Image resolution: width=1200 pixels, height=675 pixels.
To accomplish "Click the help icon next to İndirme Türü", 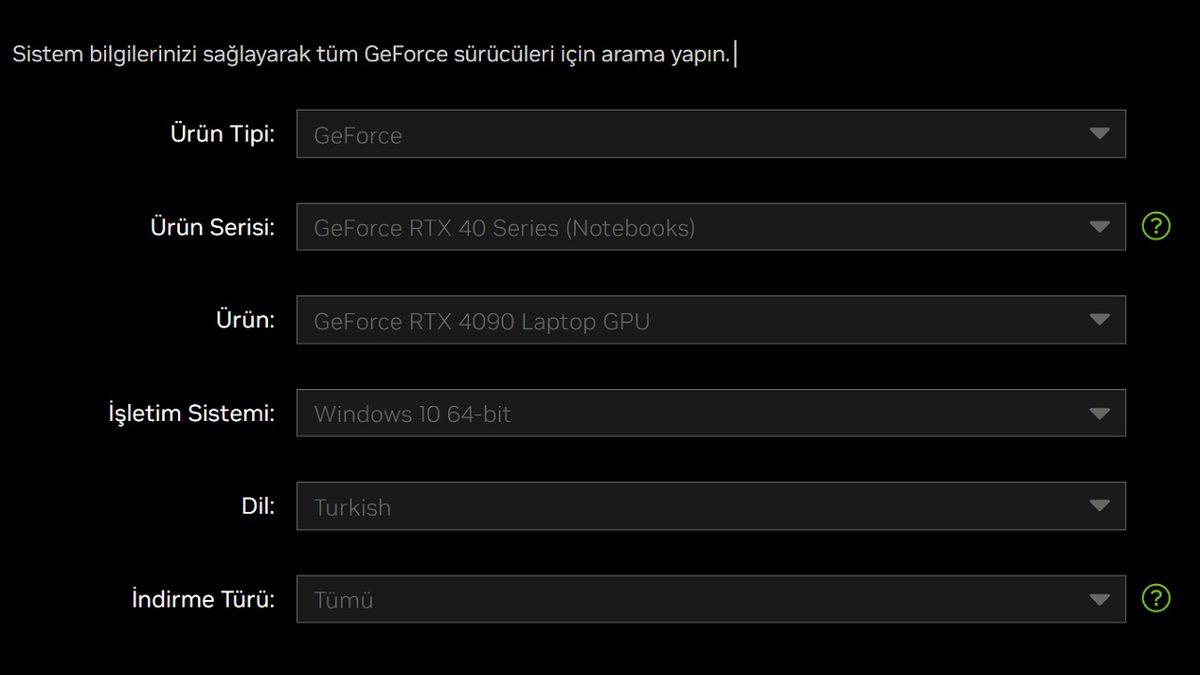I will pyautogui.click(x=1155, y=599).
